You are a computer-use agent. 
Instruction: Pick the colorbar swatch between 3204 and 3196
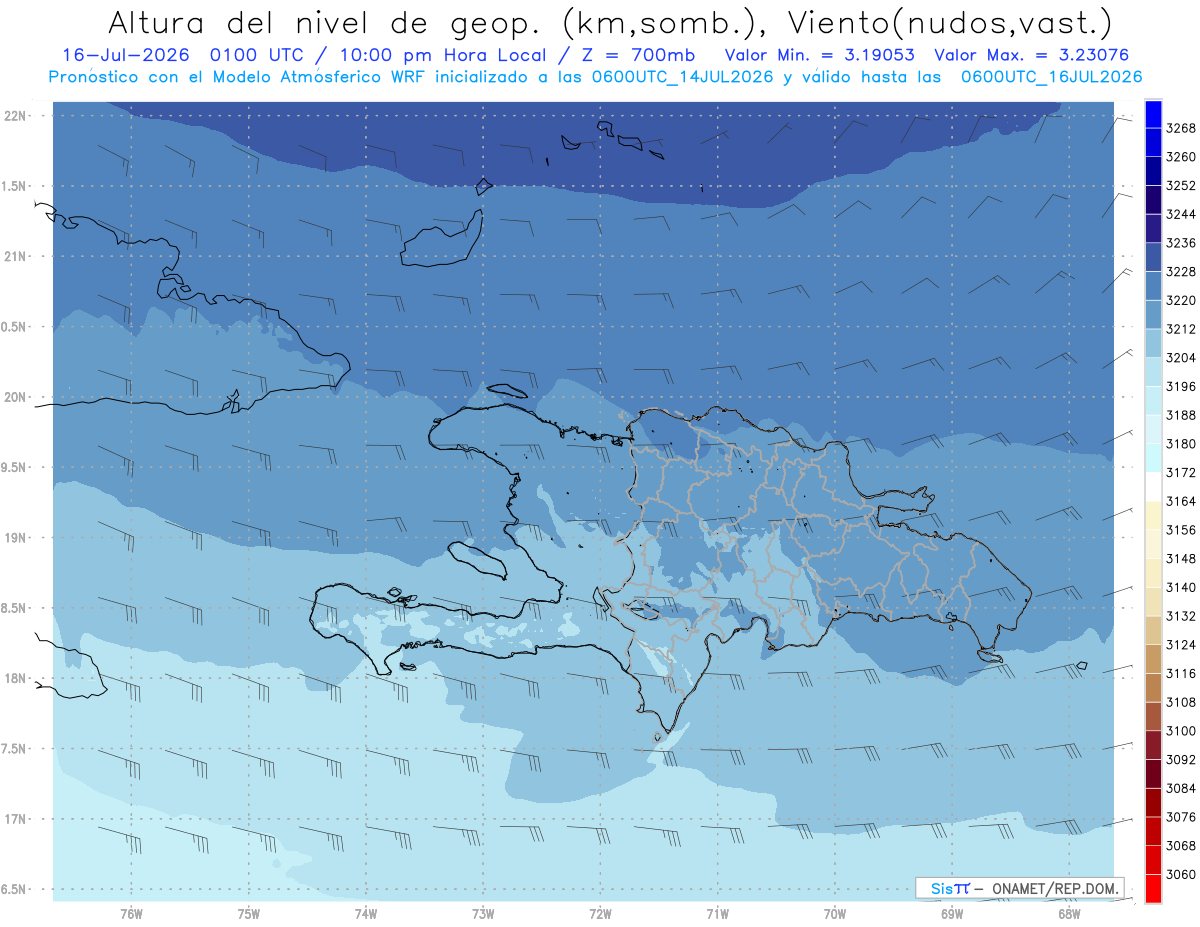click(1152, 371)
